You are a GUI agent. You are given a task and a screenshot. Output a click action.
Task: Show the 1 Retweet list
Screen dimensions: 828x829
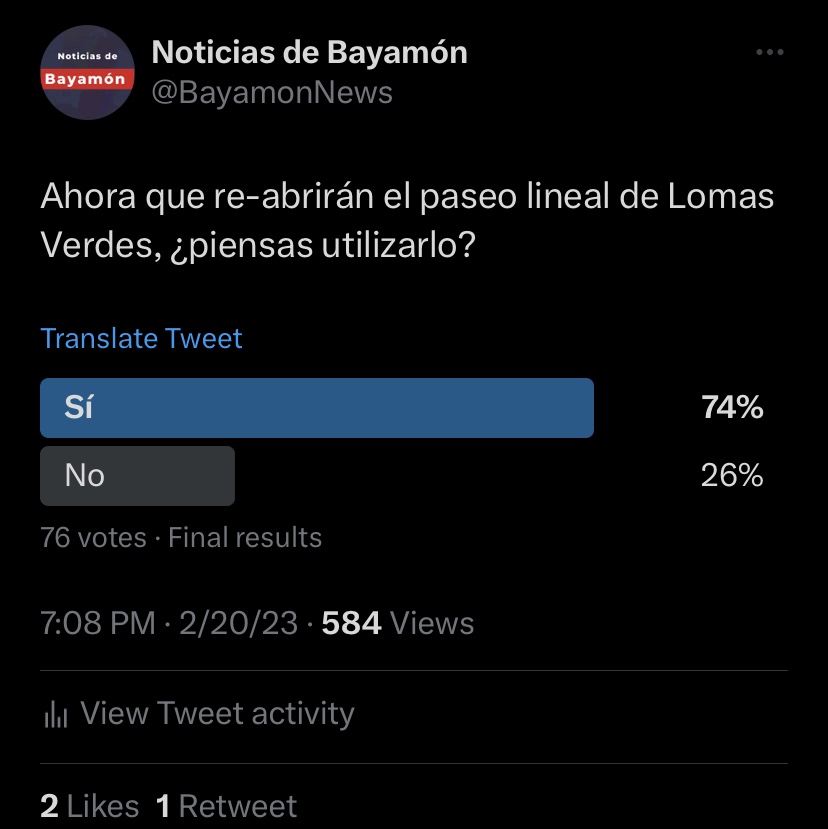[x=227, y=807]
